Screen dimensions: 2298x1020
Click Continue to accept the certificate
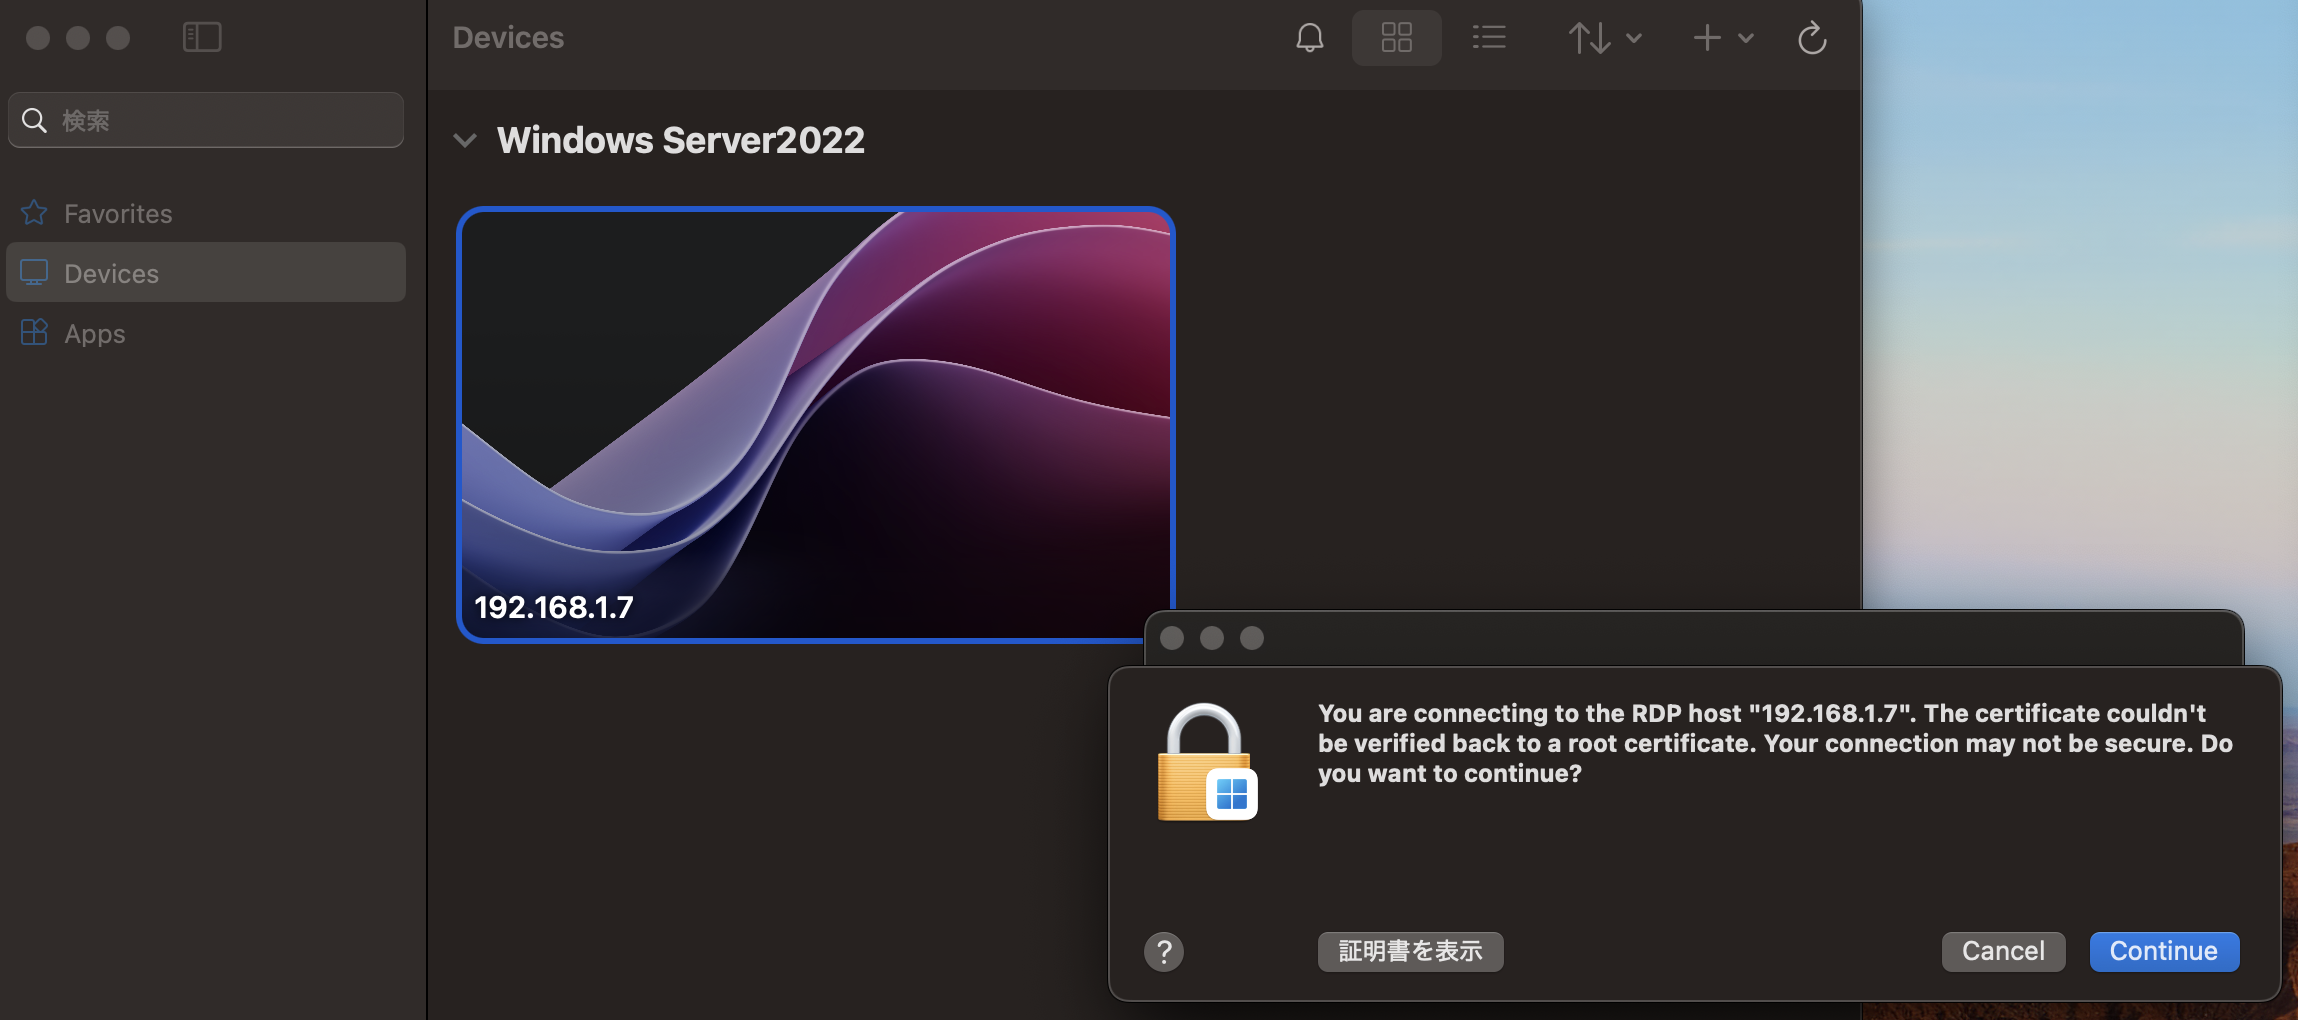(x=2162, y=951)
